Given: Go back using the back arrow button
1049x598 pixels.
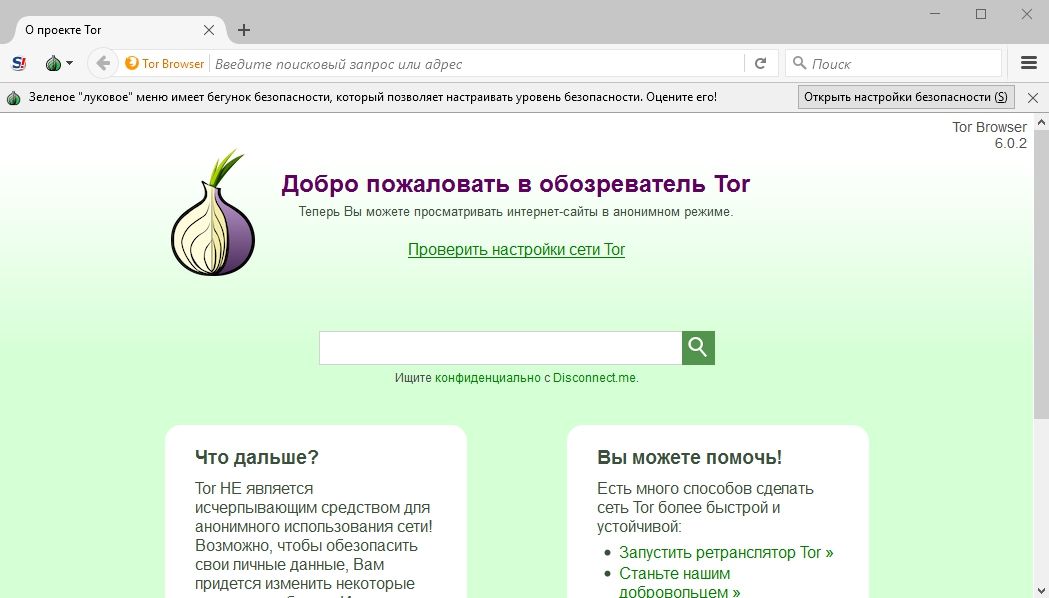Looking at the screenshot, I should (102, 64).
